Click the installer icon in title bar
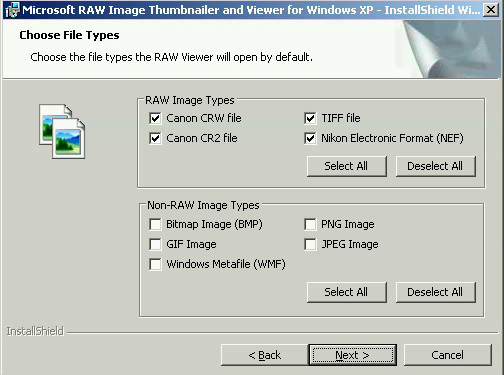The image size is (504, 375). (x=13, y=10)
